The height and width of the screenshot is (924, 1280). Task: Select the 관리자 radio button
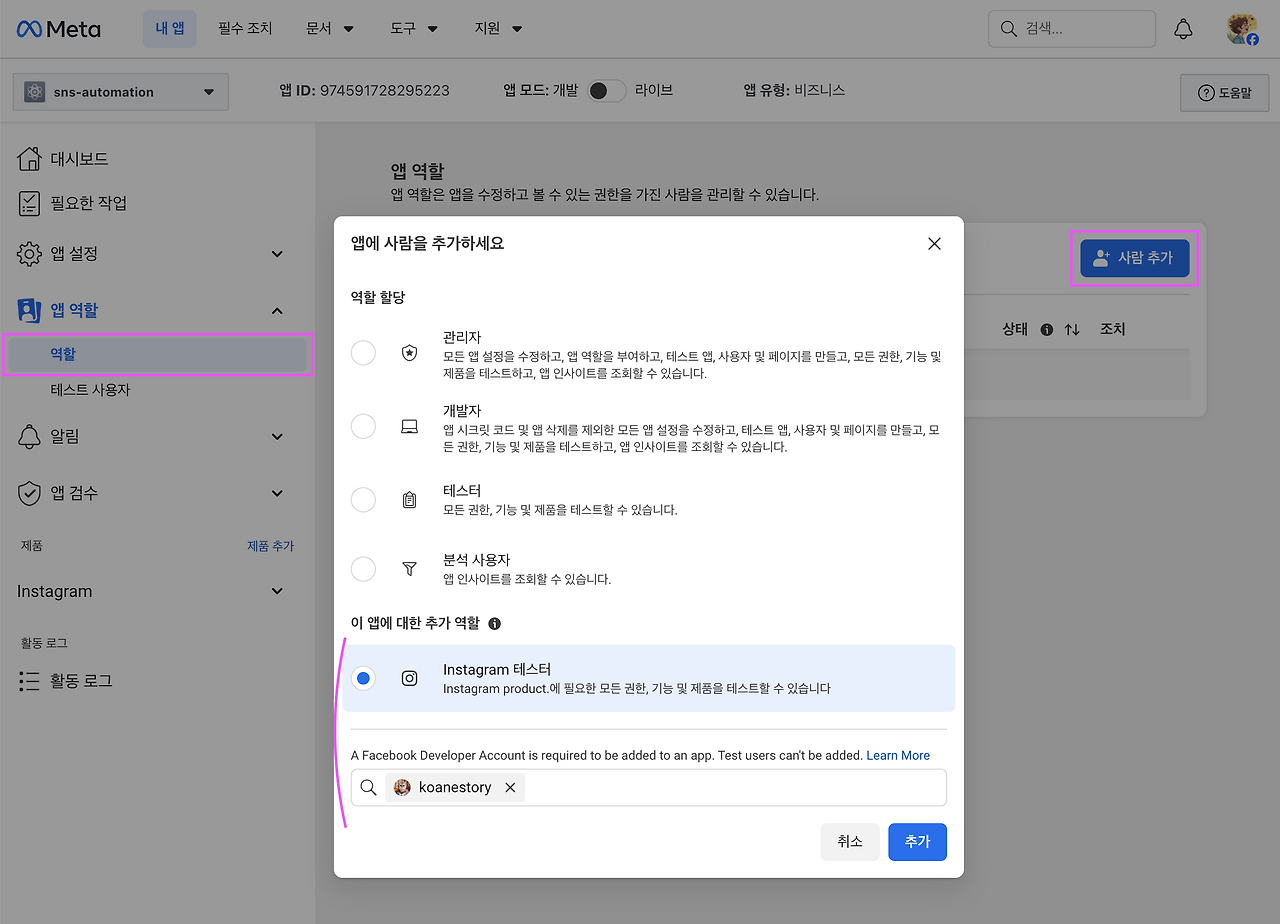[364, 353]
